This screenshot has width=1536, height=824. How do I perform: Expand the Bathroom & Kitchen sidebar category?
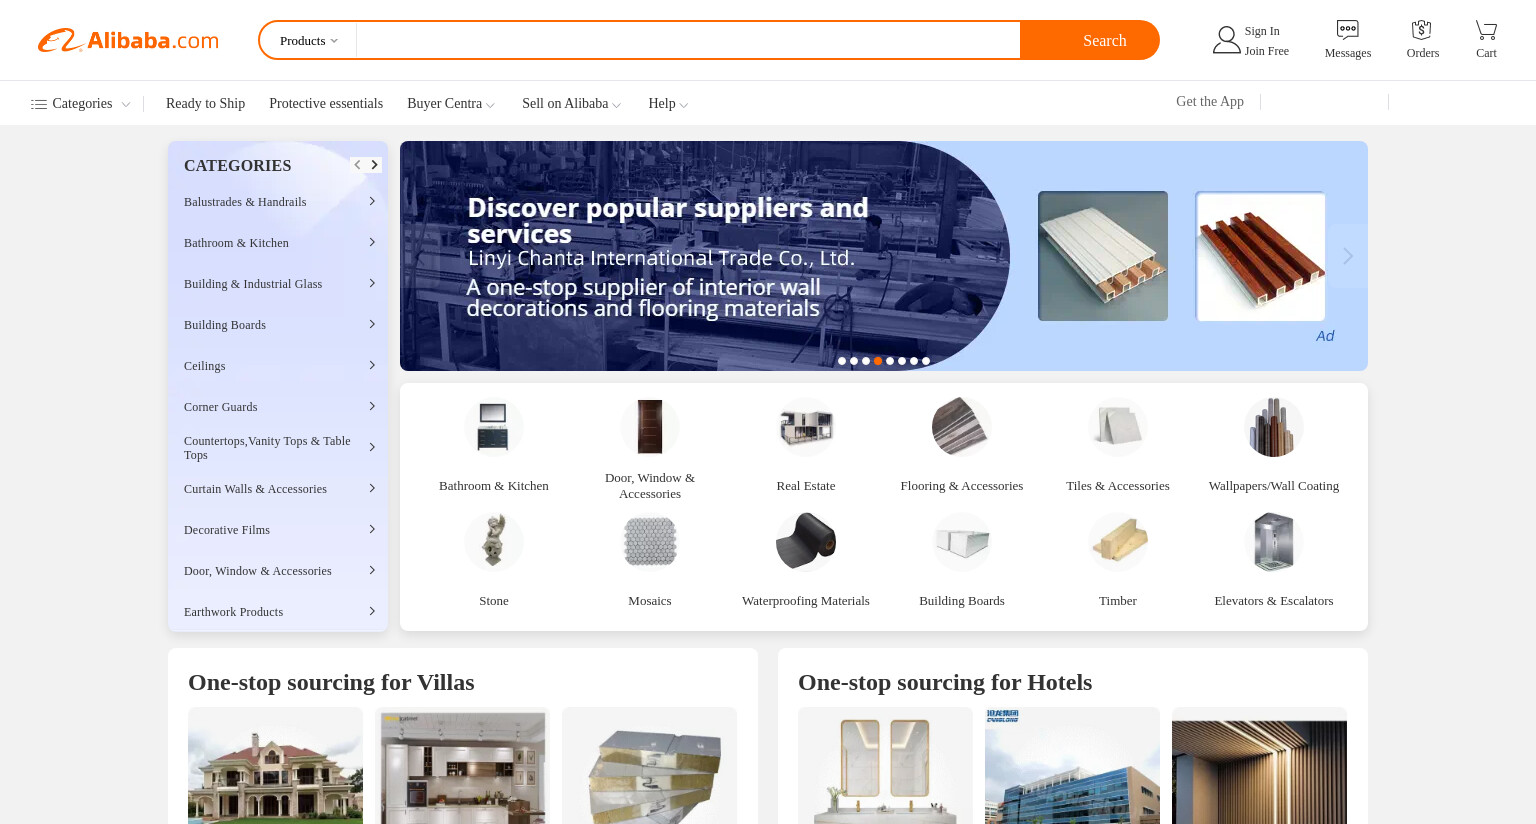278,243
